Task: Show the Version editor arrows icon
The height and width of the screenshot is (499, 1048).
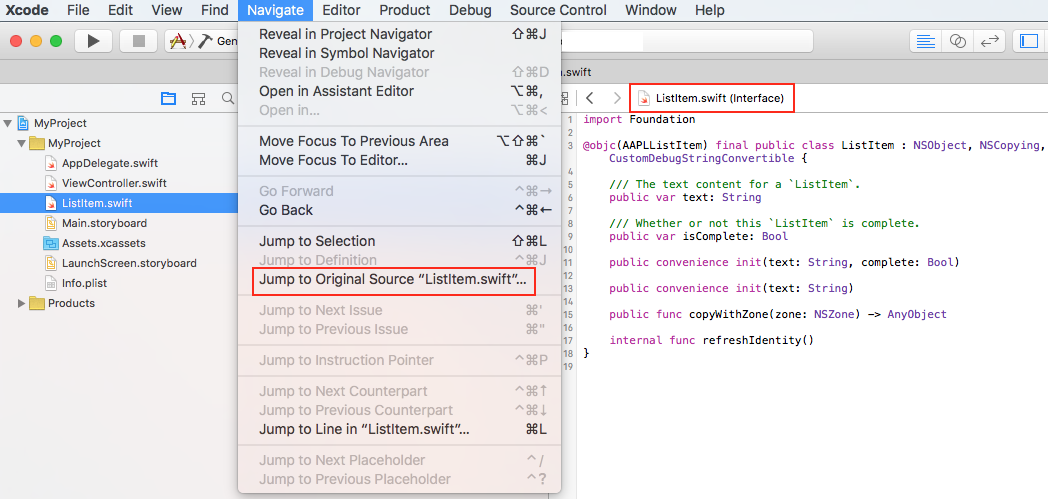Action: (990, 41)
